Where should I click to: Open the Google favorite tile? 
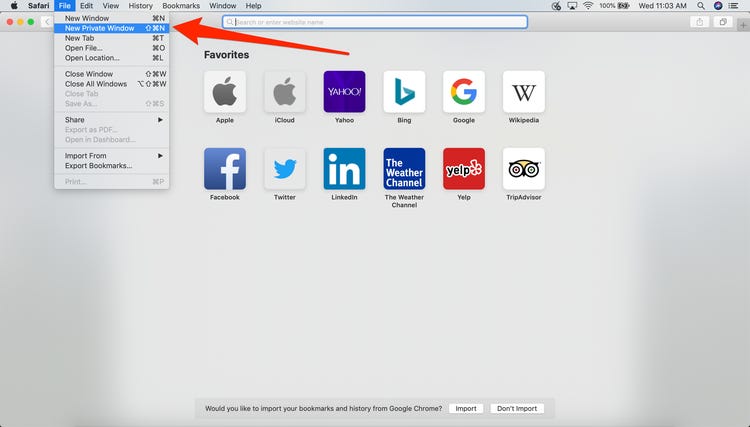464,92
